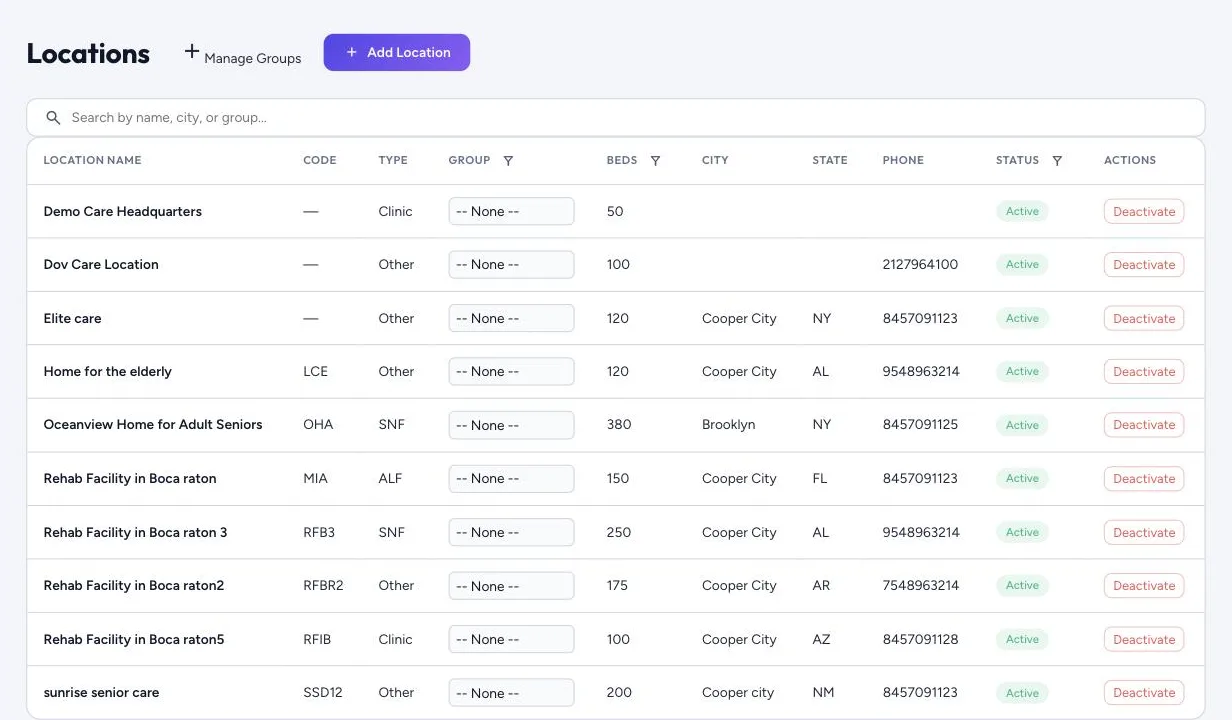1232x720 pixels.
Task: Deactivate sunrise senior care
Action: point(1144,693)
